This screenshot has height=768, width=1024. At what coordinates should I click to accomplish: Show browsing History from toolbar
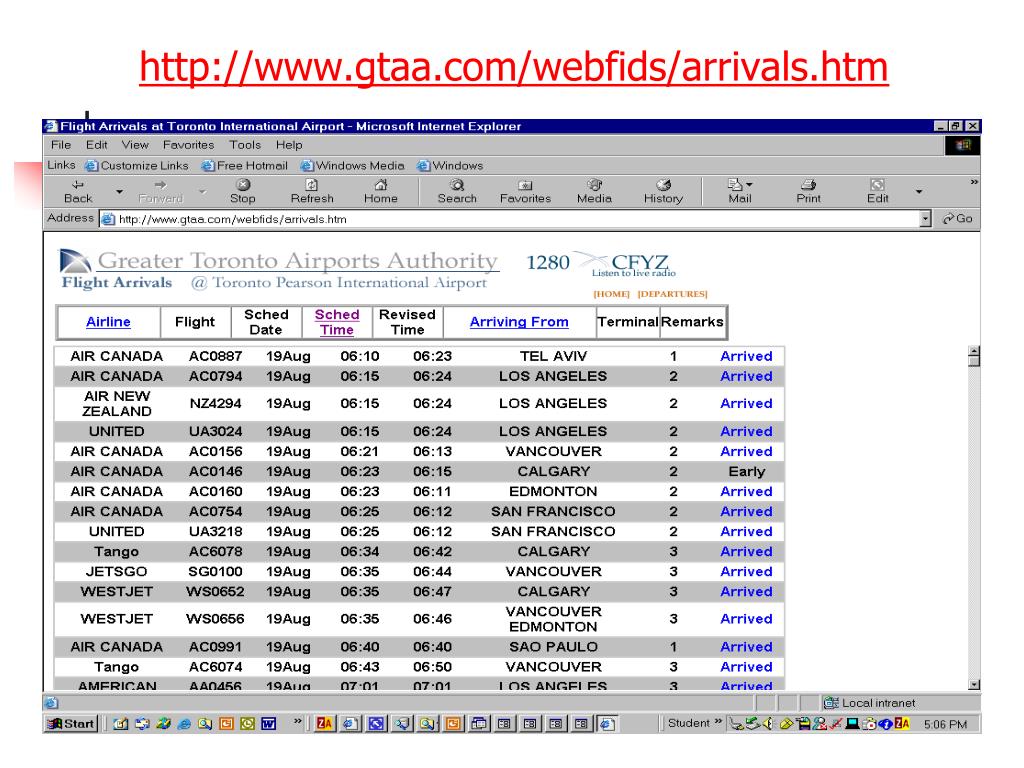(664, 191)
